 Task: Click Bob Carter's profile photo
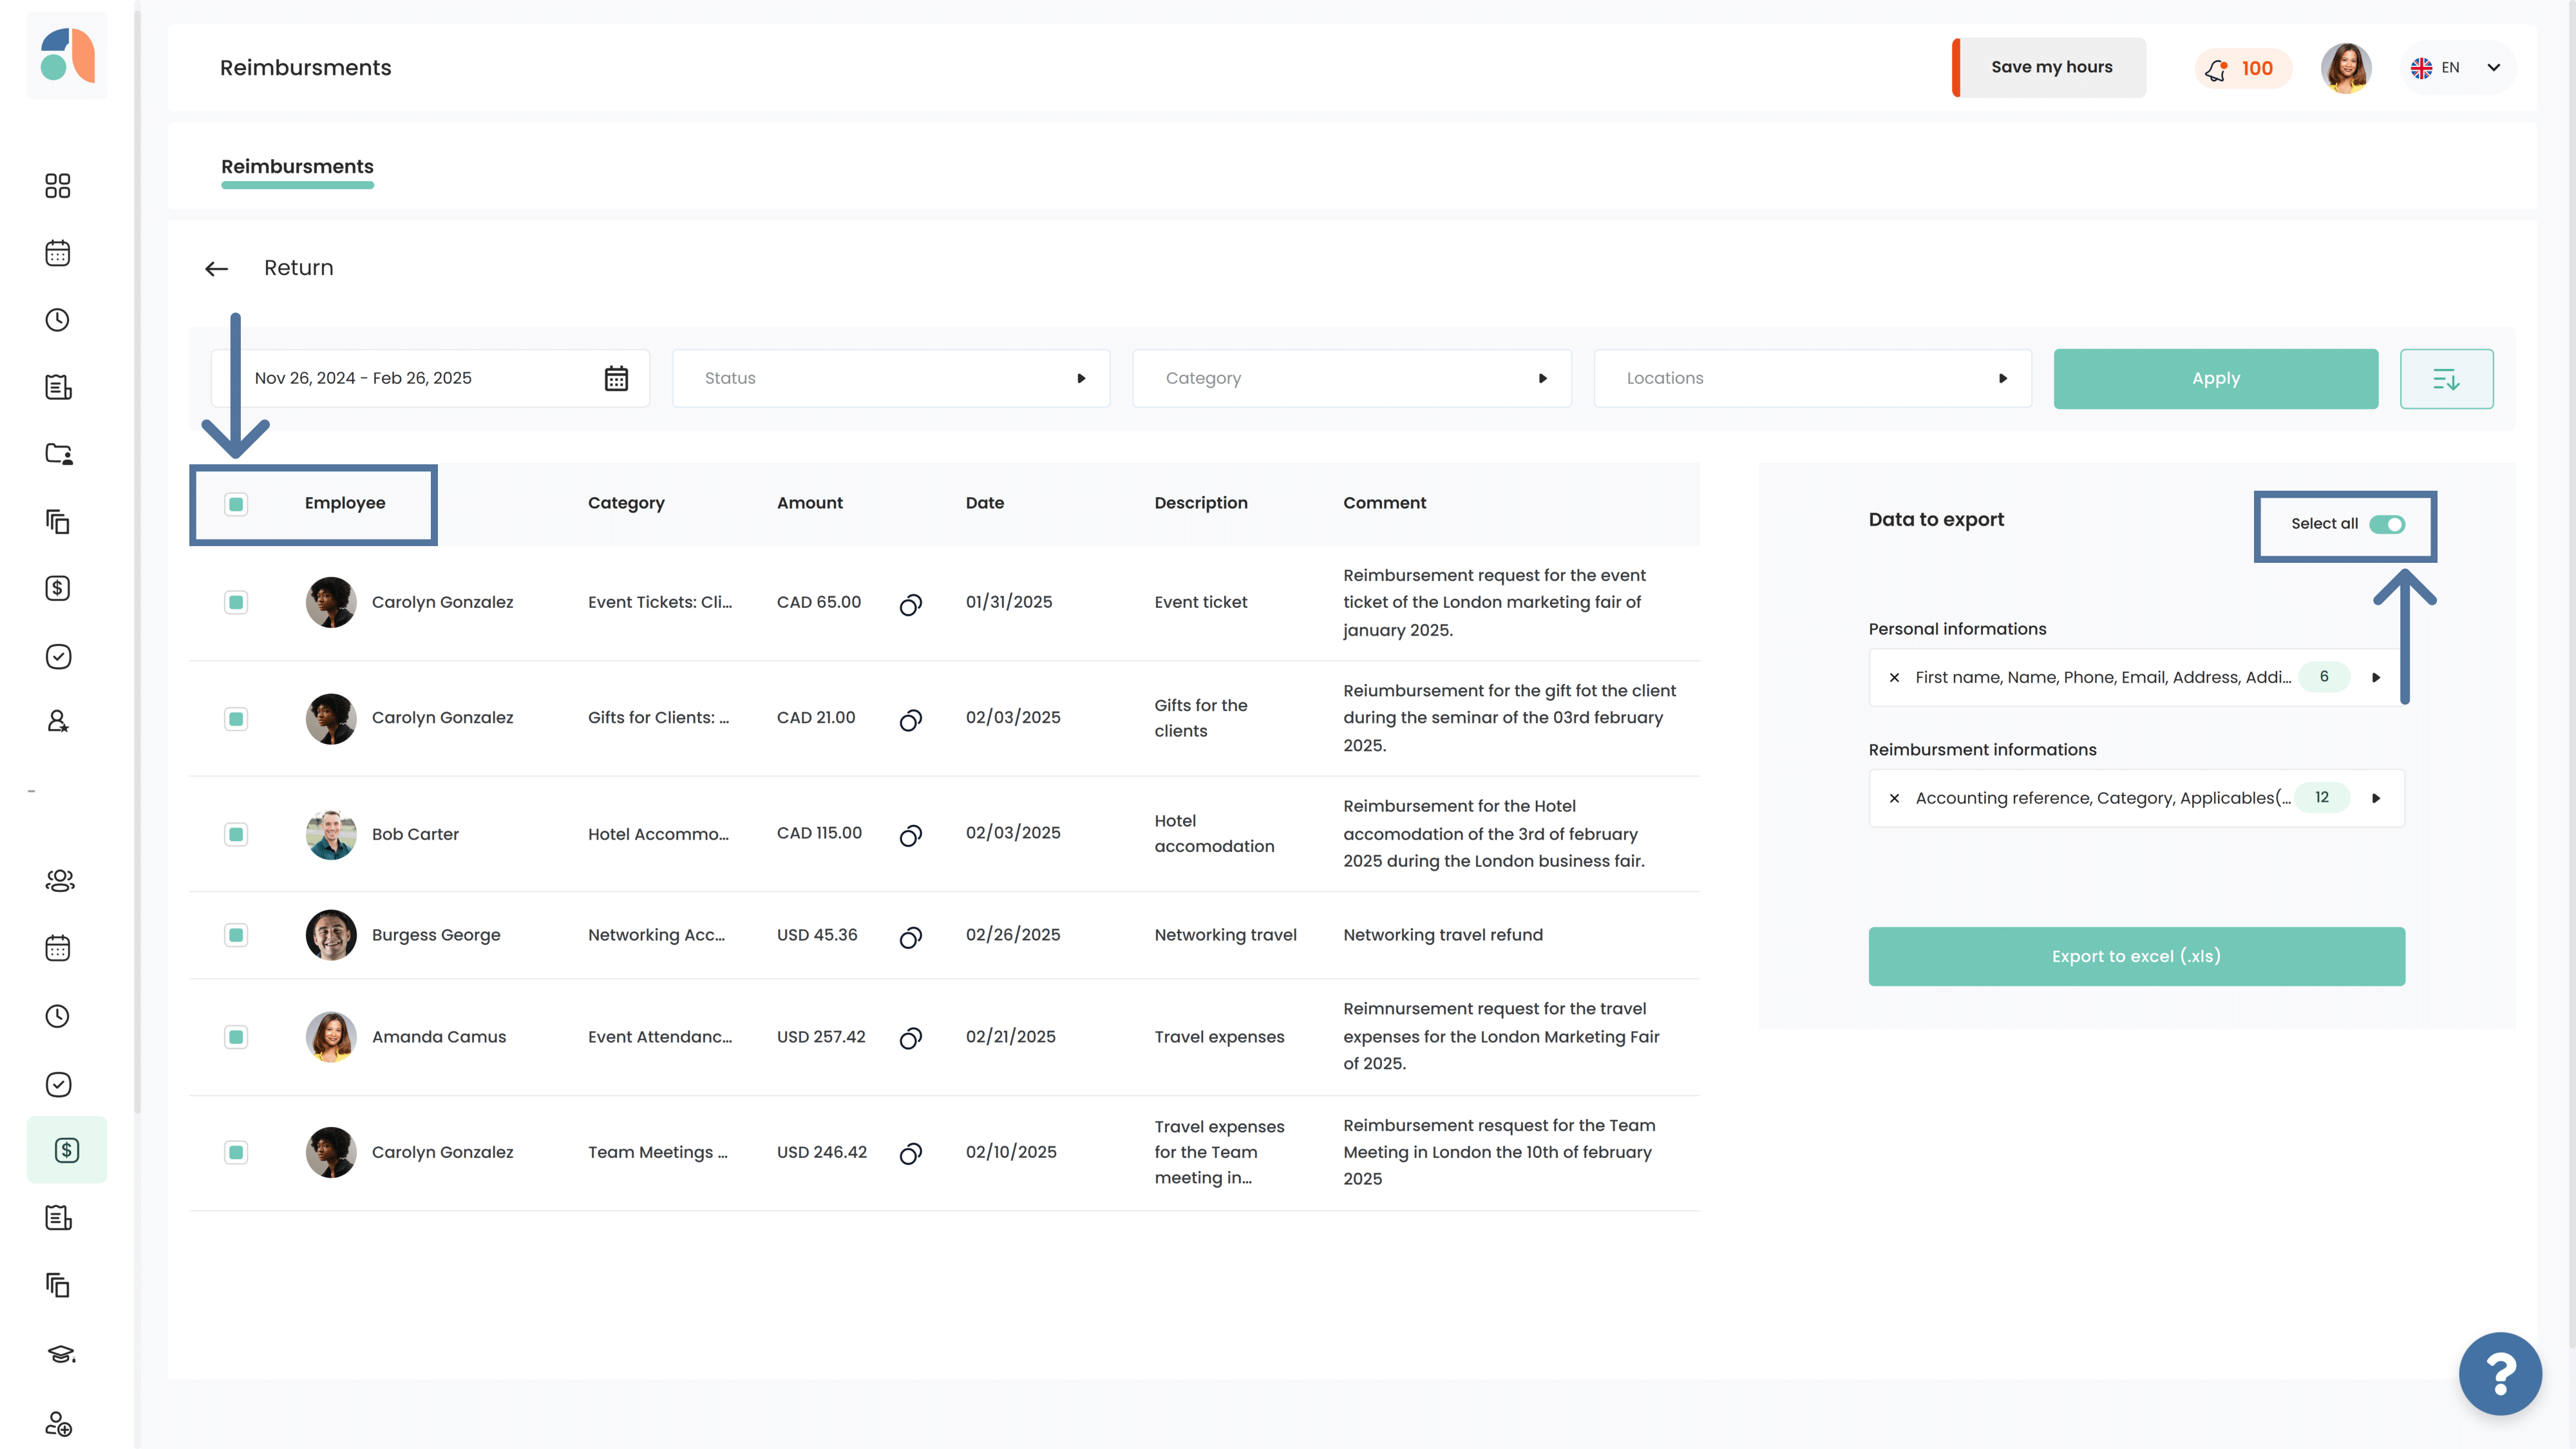tap(331, 834)
